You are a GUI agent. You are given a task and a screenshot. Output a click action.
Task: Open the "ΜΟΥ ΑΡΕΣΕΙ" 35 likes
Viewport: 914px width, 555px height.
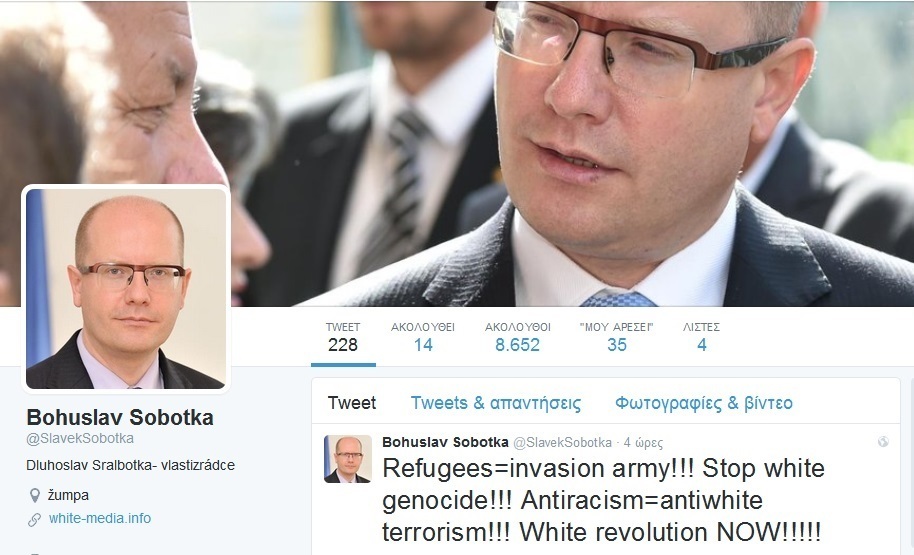tap(617, 337)
